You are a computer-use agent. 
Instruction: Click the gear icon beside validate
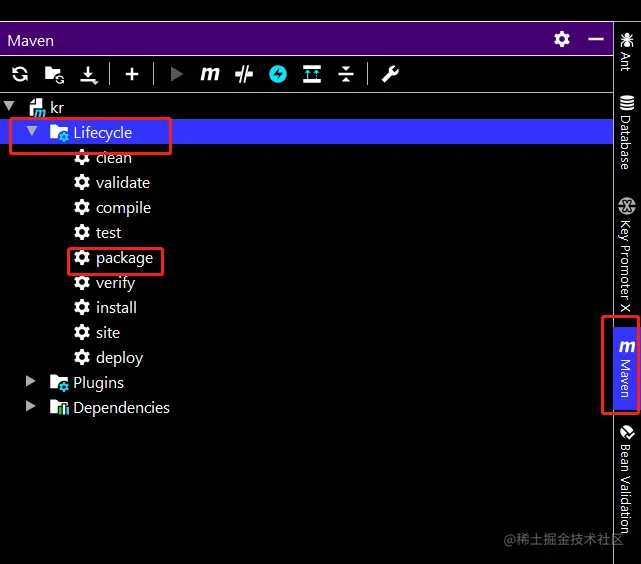(82, 182)
